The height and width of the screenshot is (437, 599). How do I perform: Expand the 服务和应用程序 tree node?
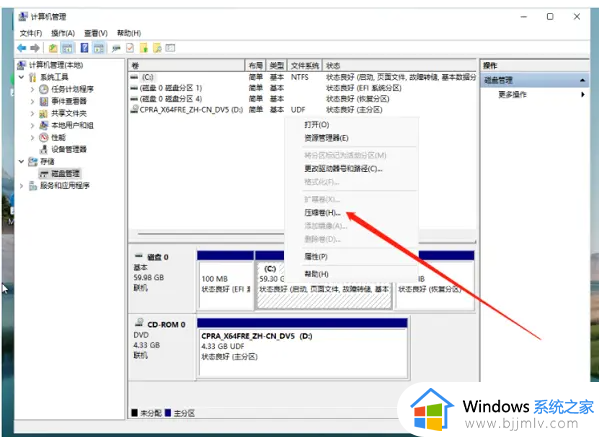click(x=22, y=186)
